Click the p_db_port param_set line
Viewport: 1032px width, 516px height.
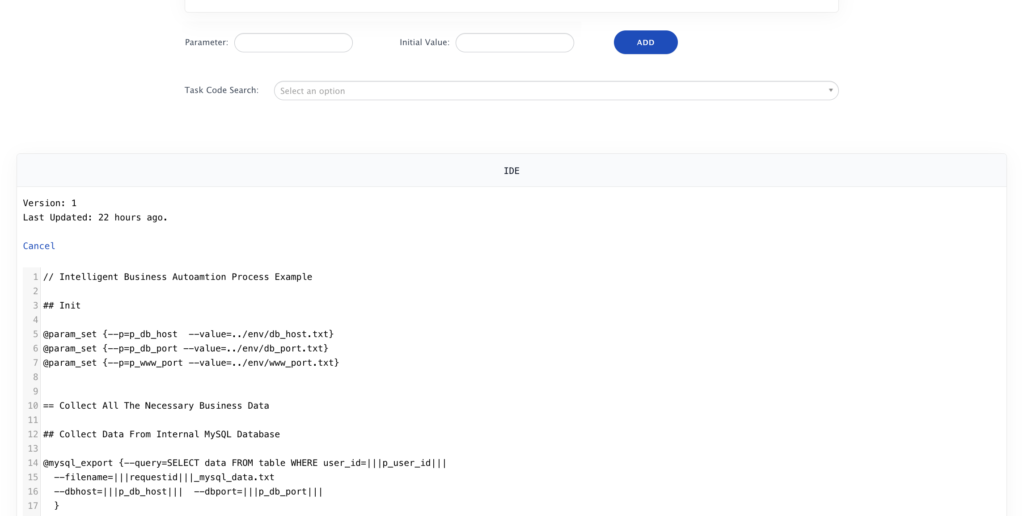186,348
